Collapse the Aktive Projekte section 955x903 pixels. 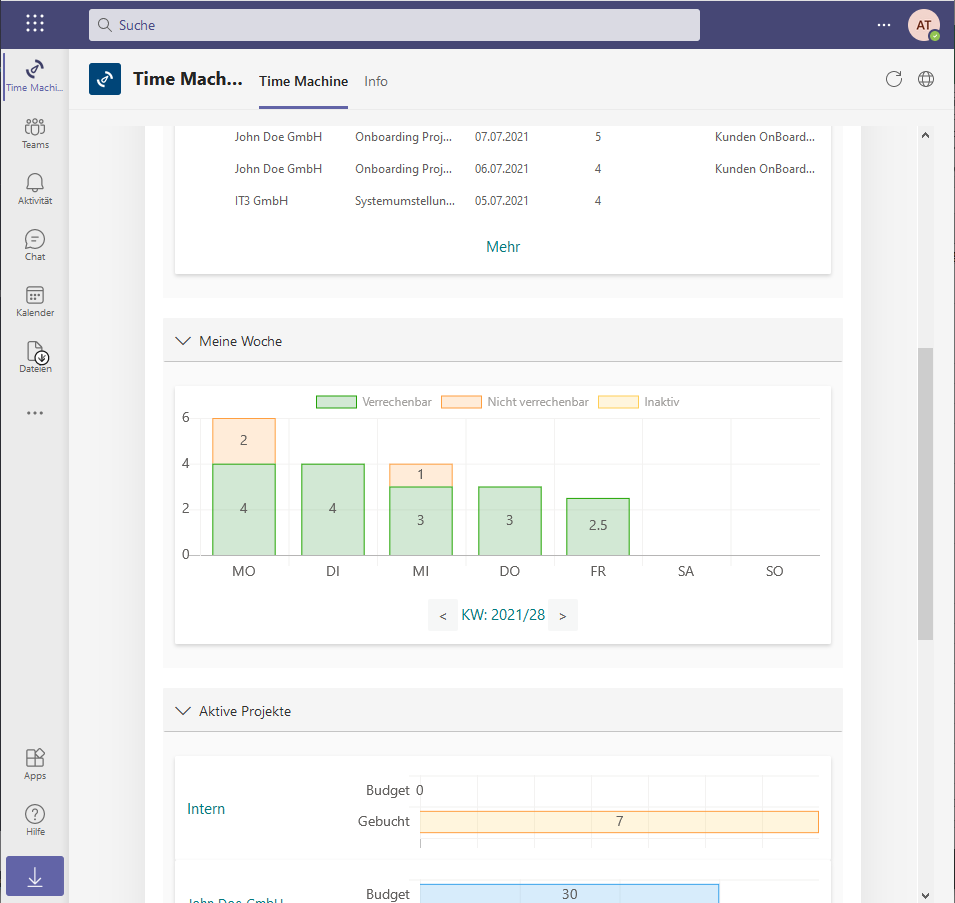click(183, 711)
